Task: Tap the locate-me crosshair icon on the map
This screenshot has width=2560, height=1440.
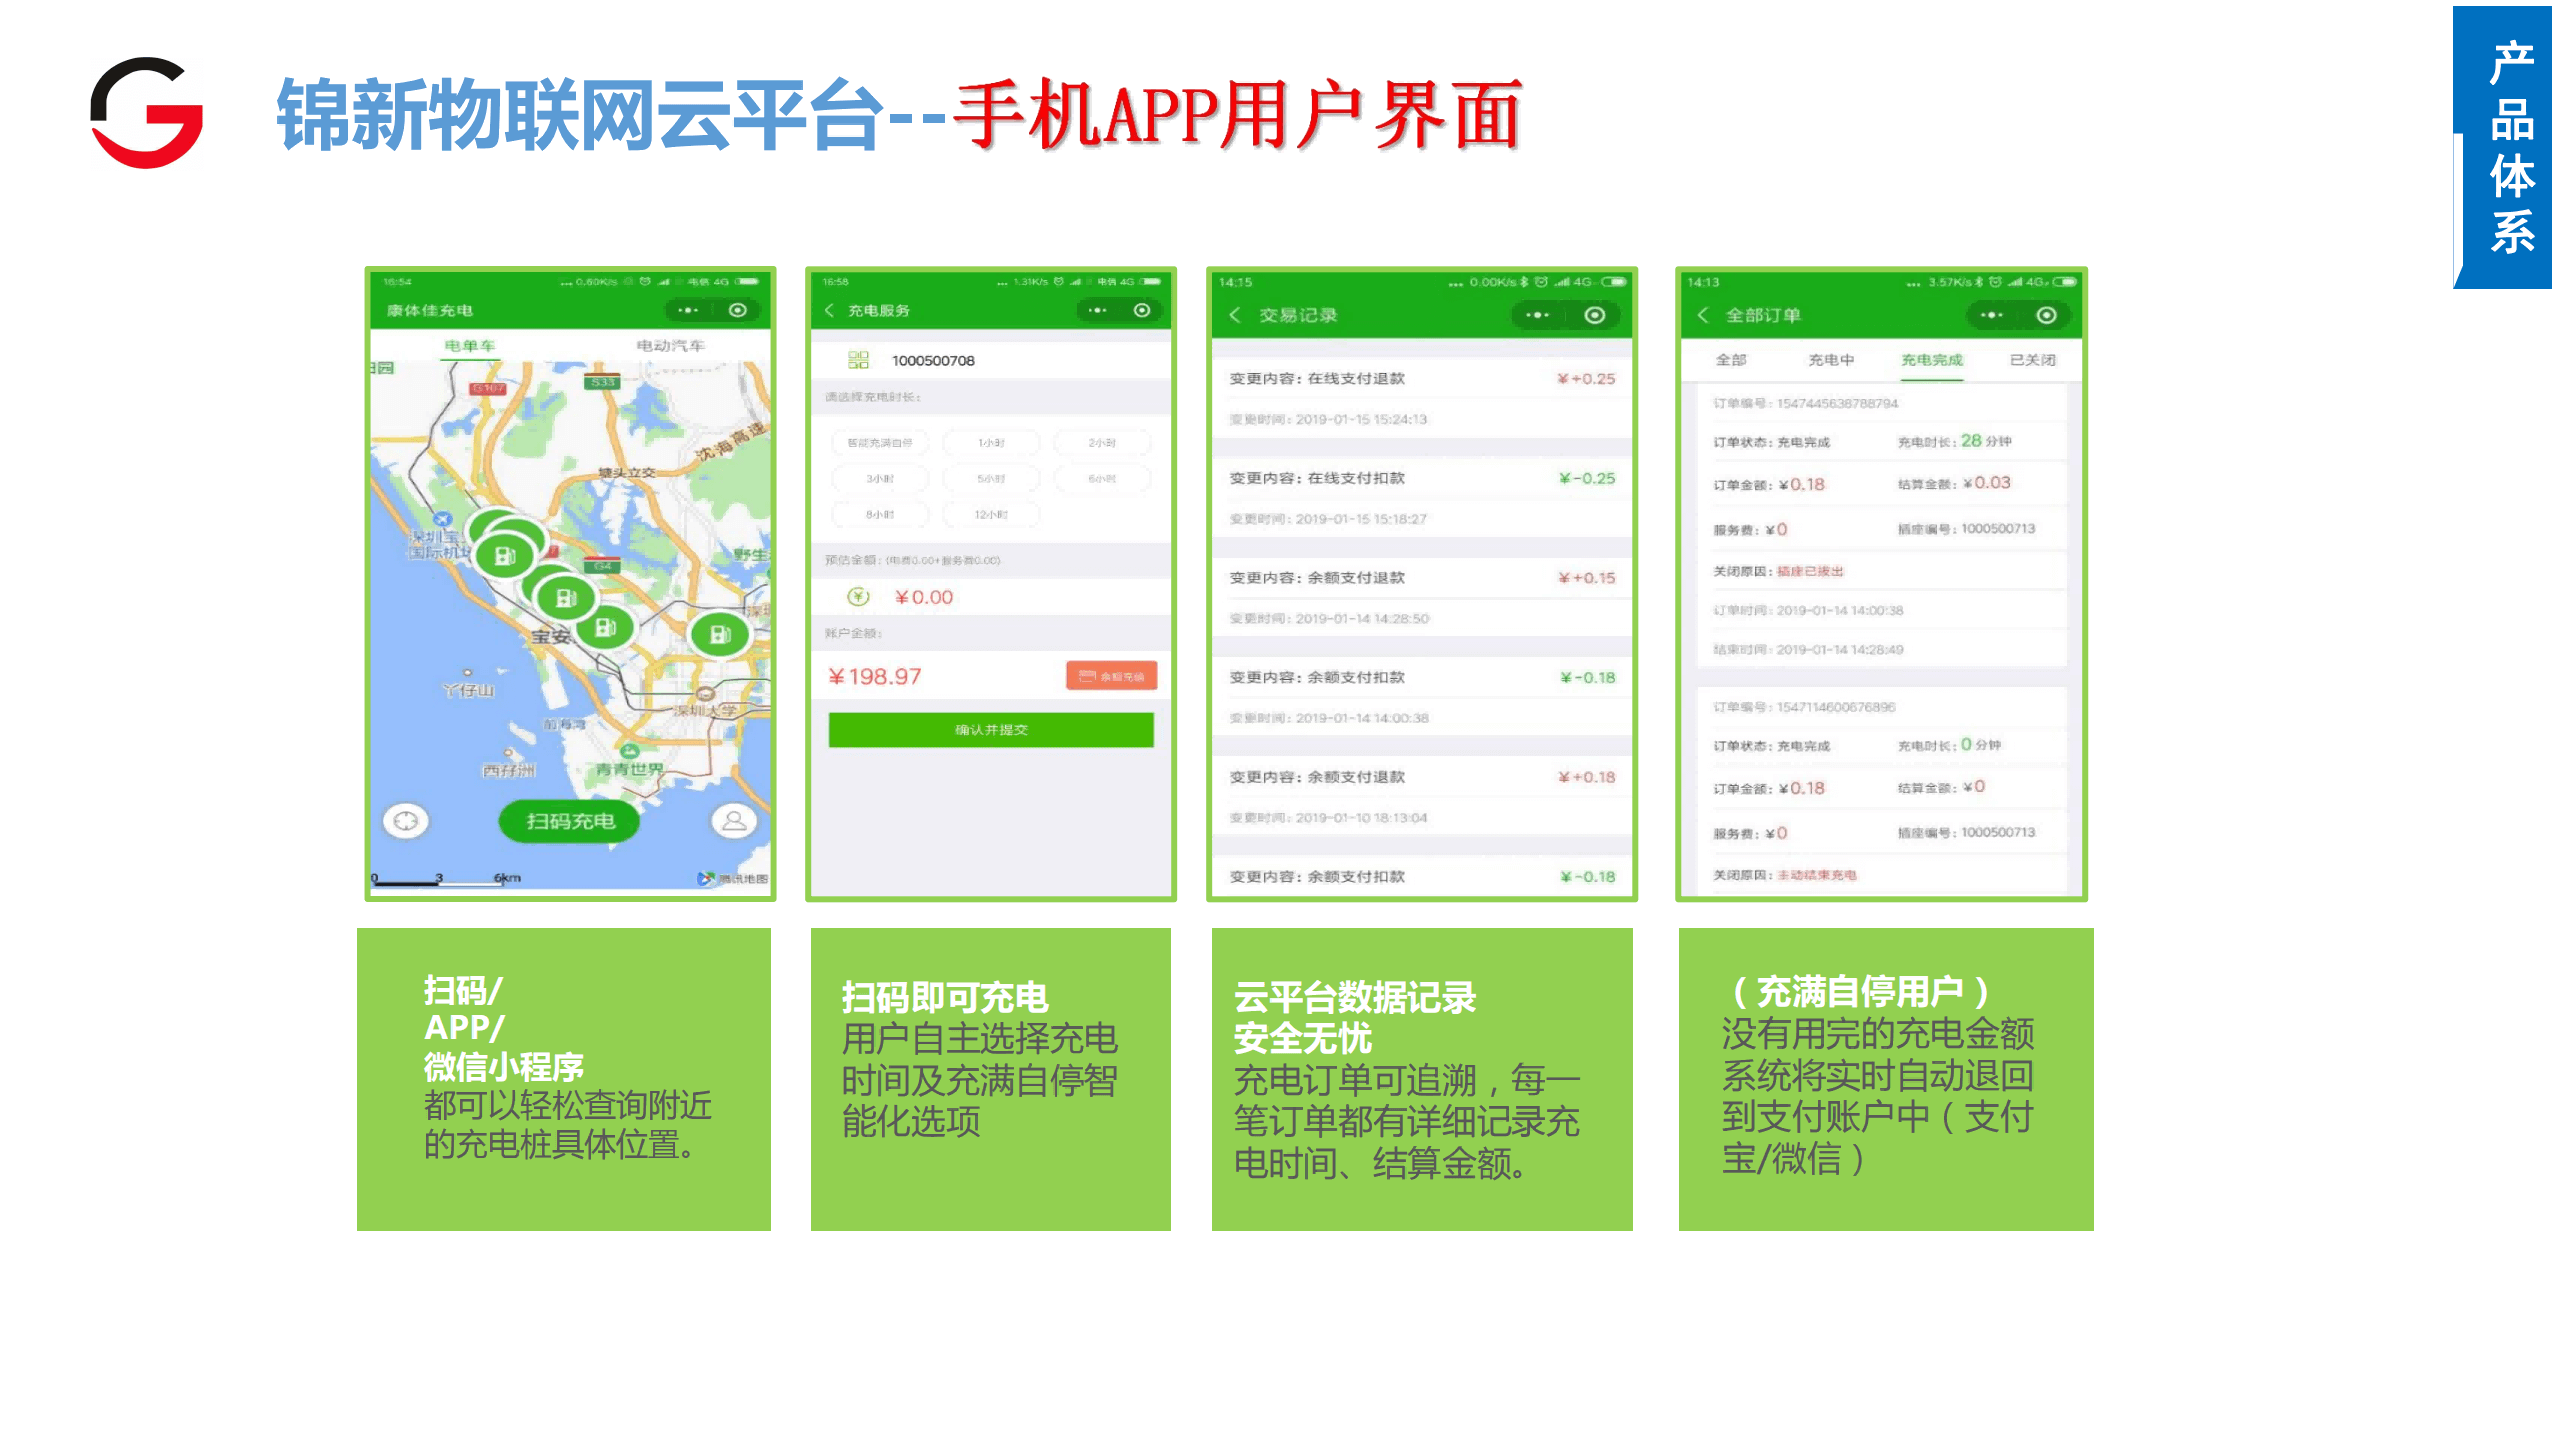Action: [x=405, y=821]
